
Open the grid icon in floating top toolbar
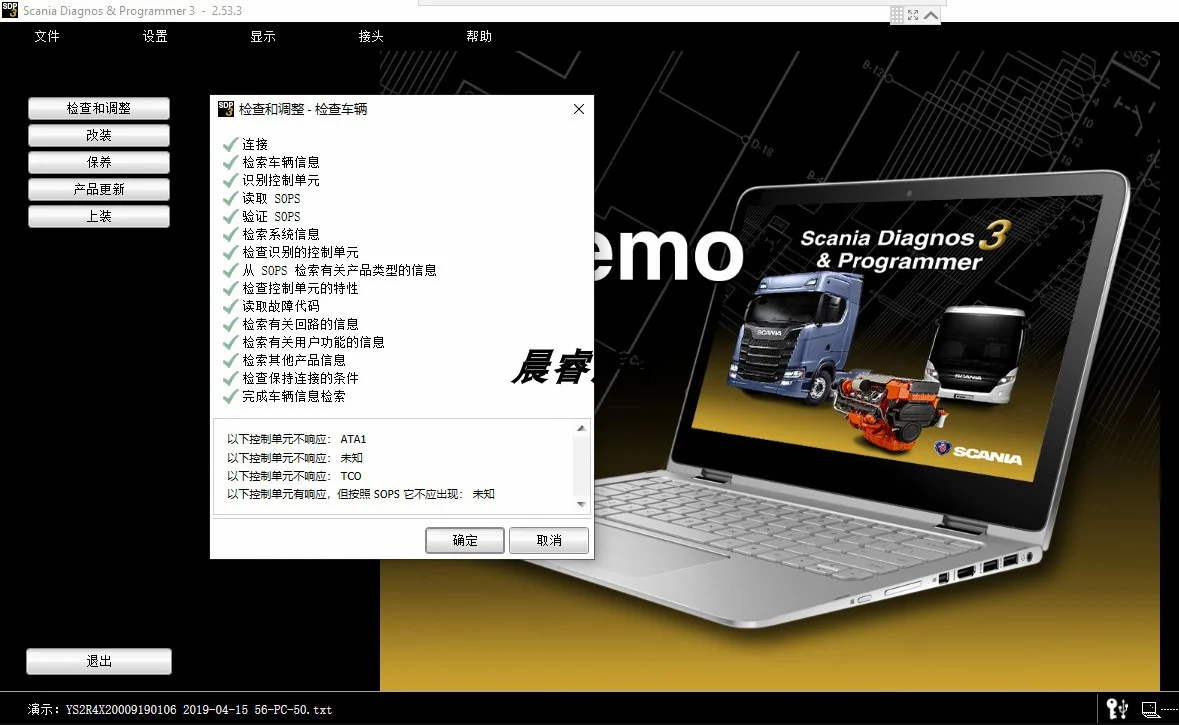click(x=897, y=14)
